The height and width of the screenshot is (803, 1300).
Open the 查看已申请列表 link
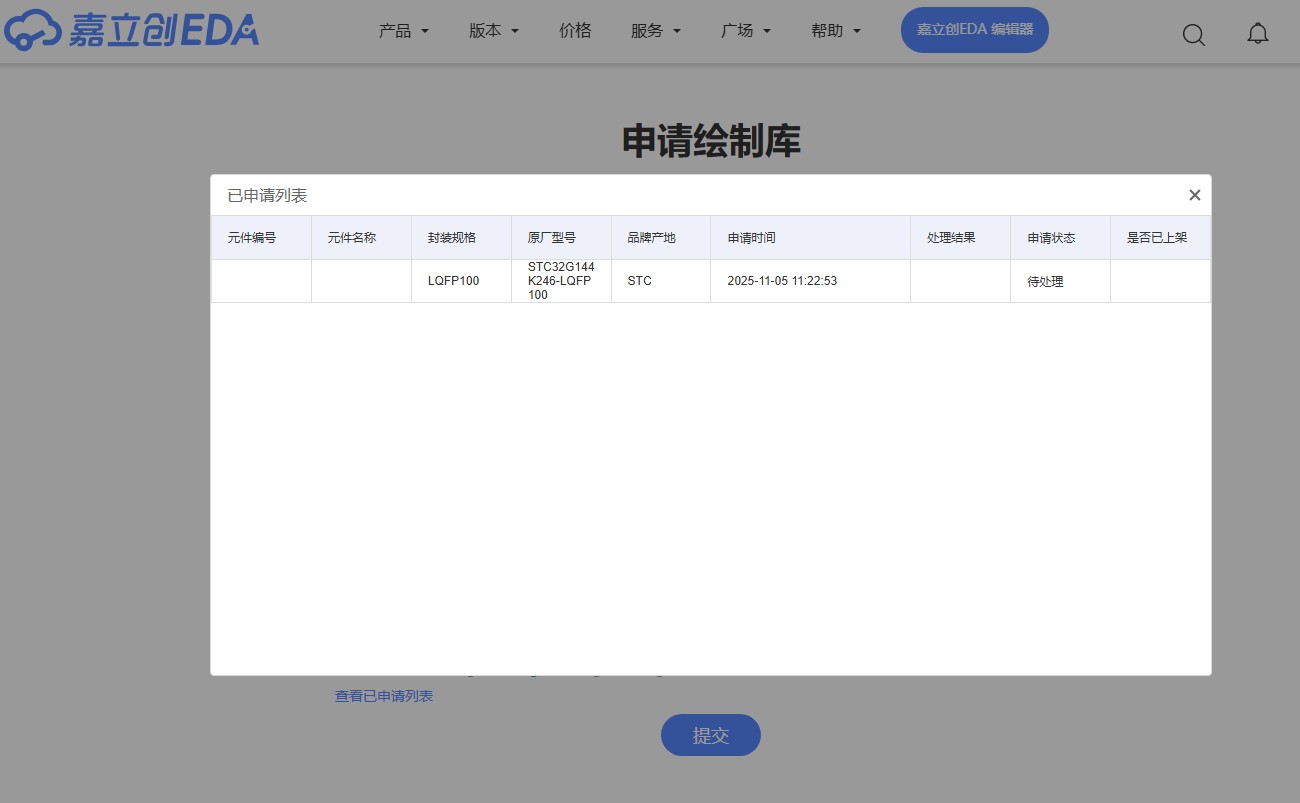point(383,695)
